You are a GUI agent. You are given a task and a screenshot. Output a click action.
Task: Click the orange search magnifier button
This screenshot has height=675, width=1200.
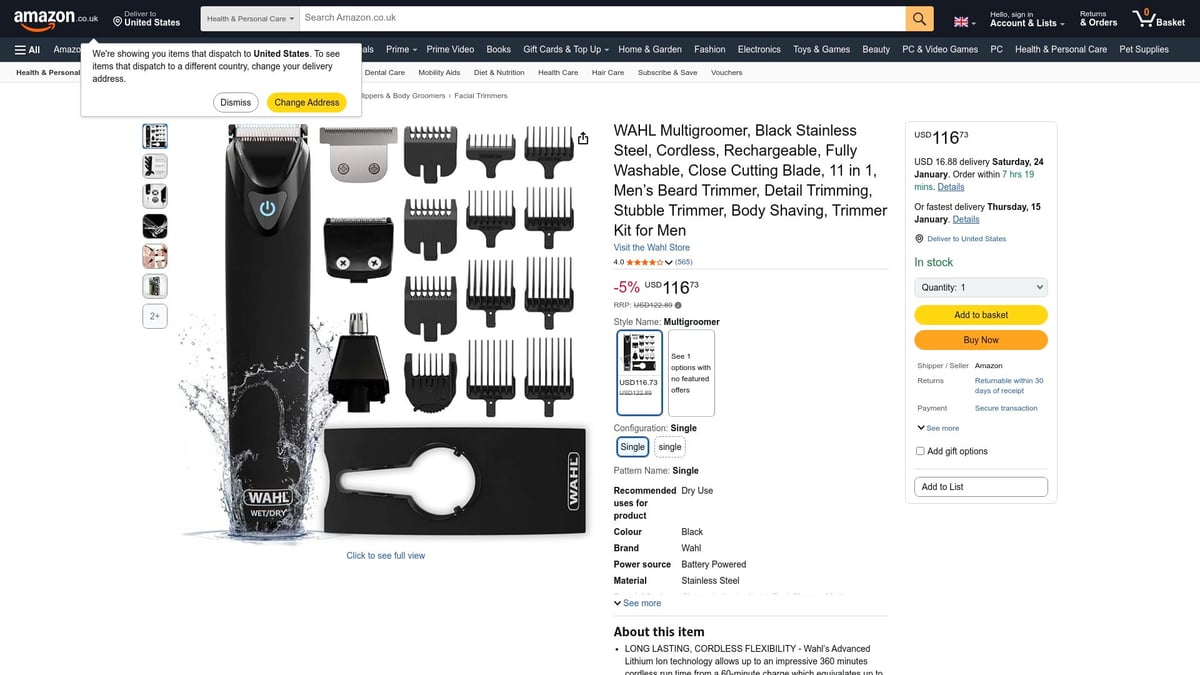pyautogui.click(x=919, y=18)
